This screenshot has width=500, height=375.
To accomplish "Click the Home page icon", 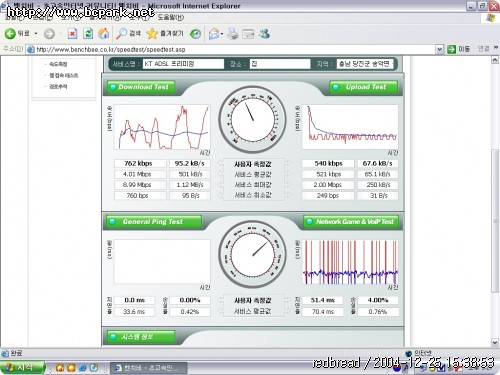I will point(103,34).
